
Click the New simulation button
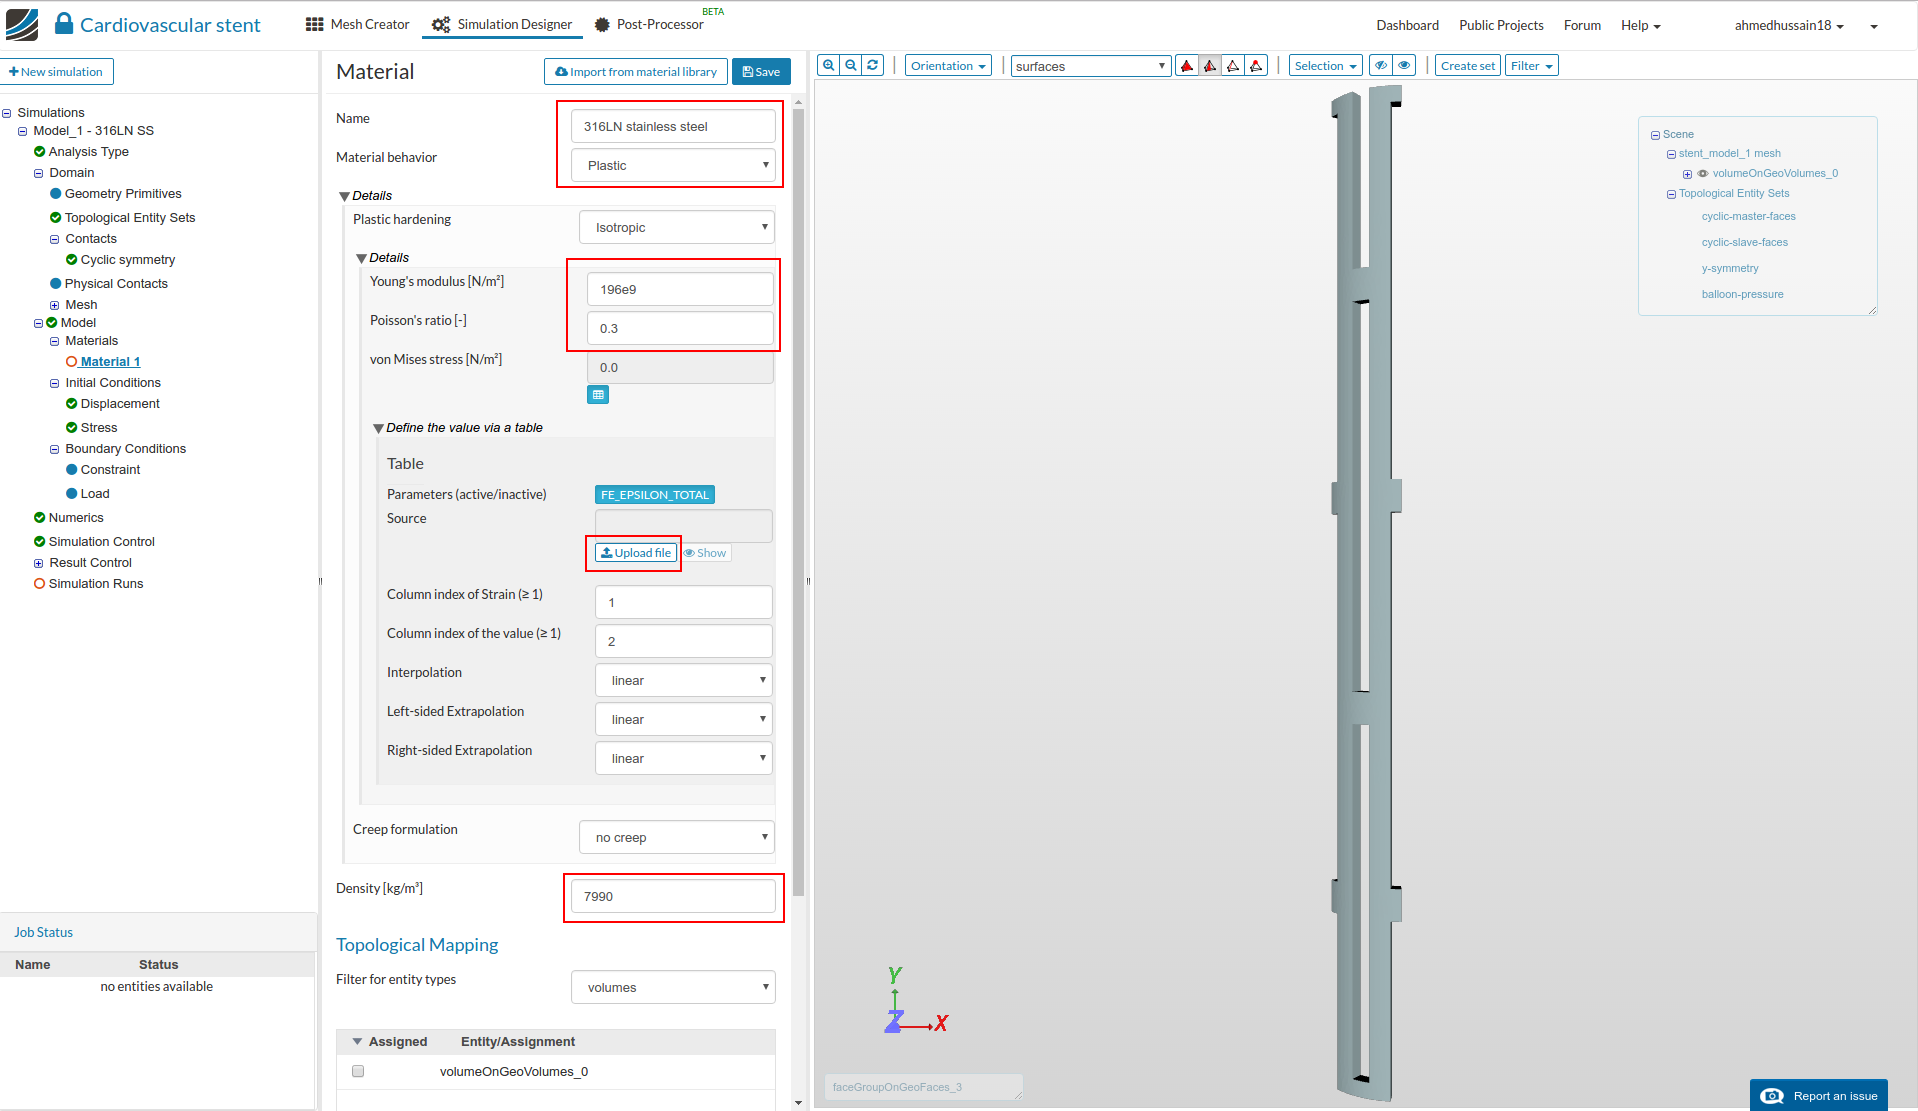click(56, 72)
